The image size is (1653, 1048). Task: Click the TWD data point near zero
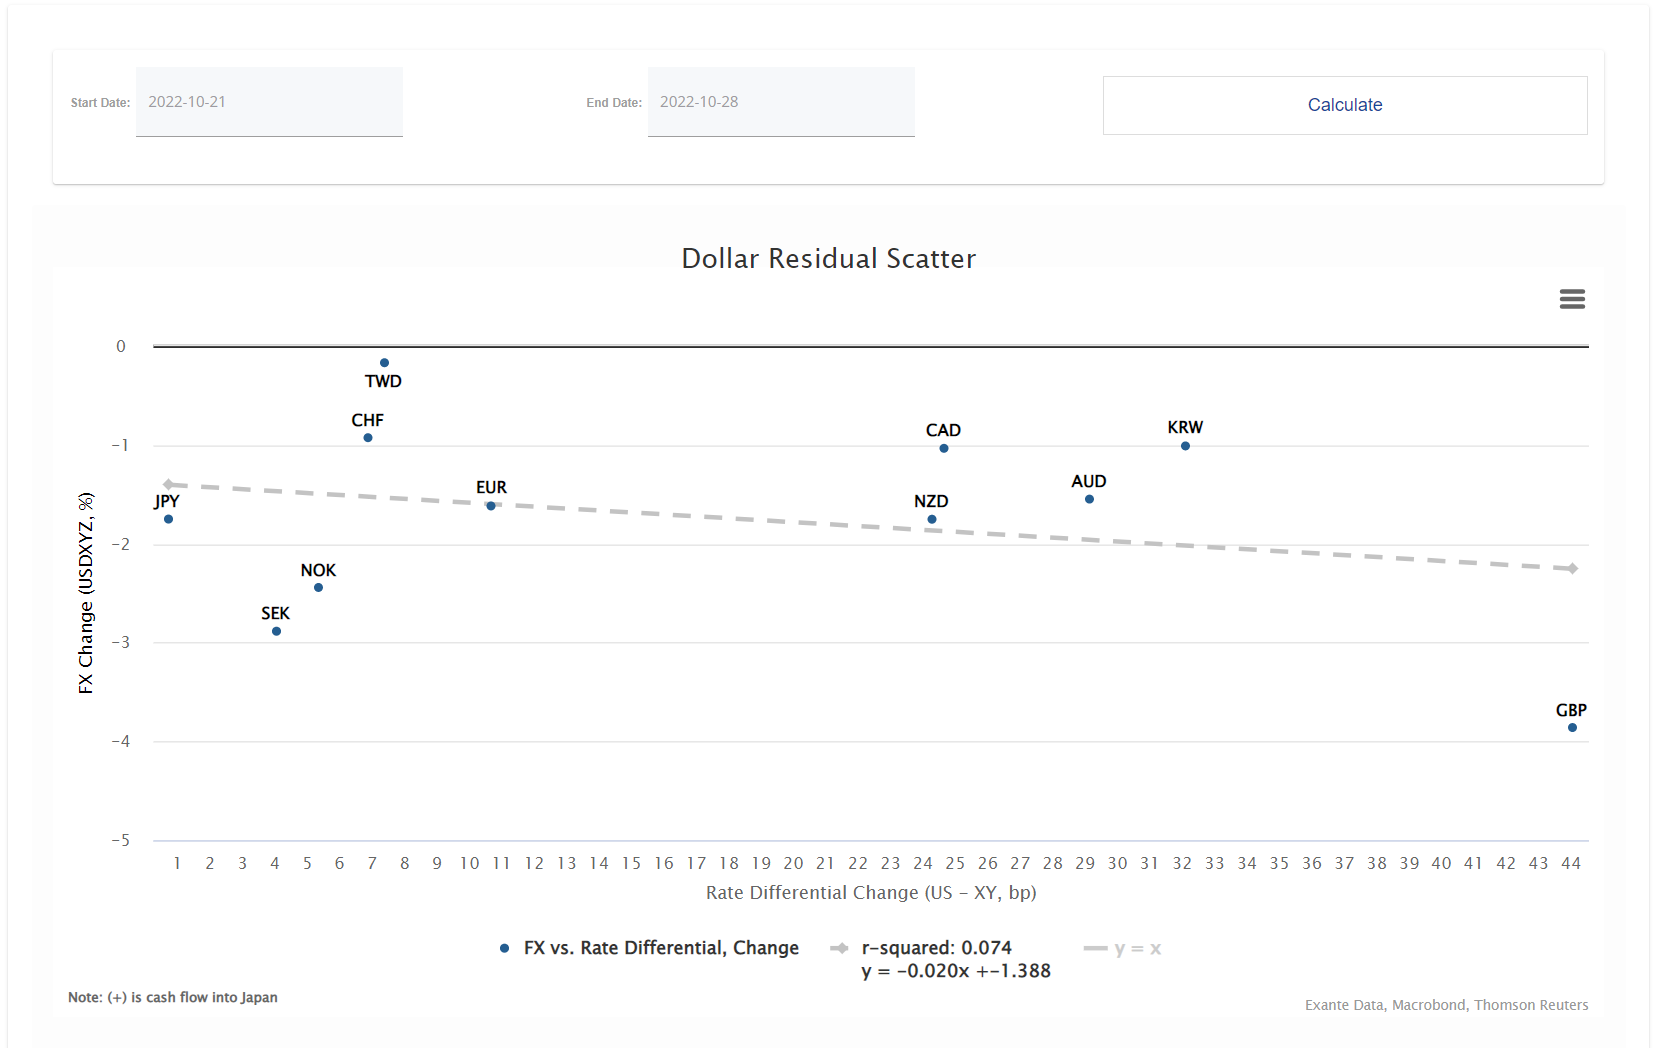(383, 362)
